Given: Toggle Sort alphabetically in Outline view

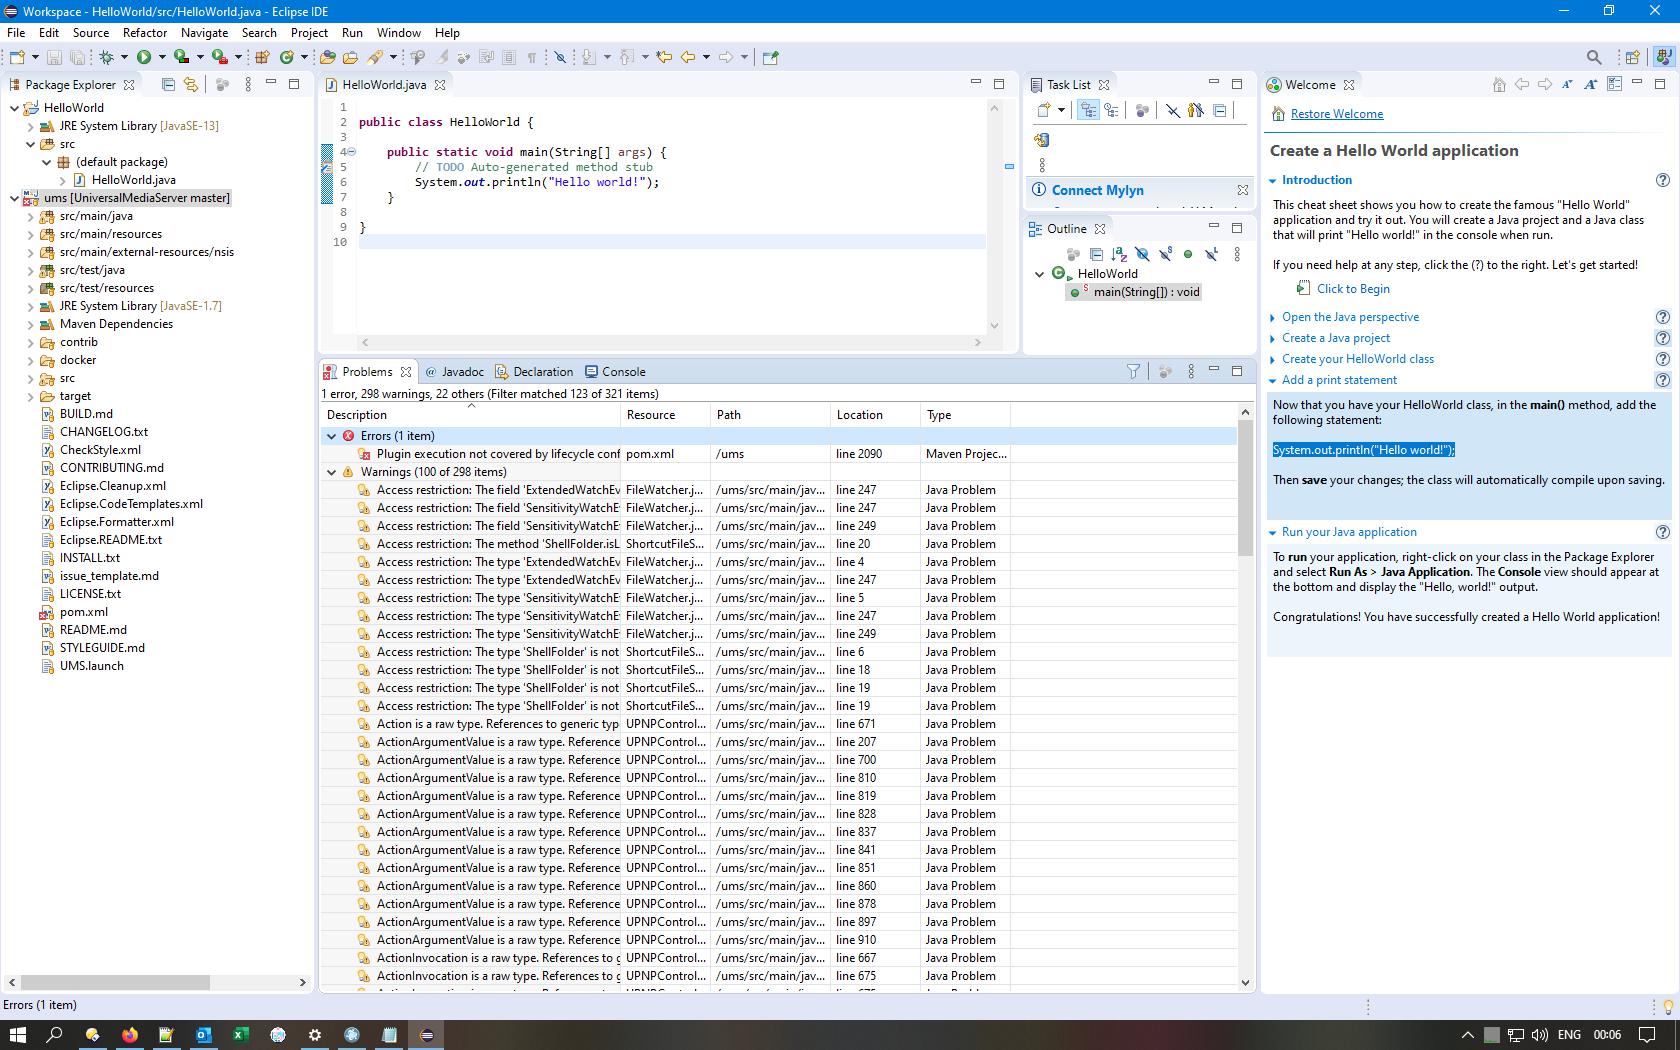Looking at the screenshot, I should 1119,254.
